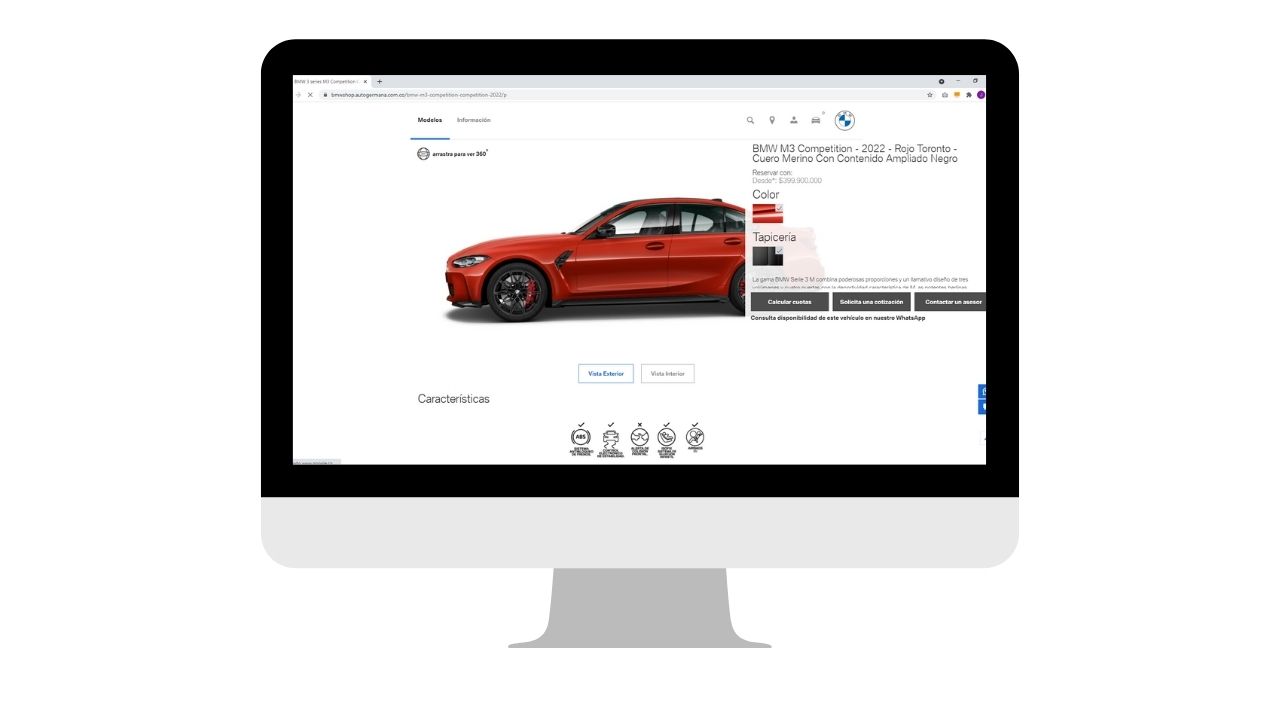Open the car garage icon in header
The height and width of the screenshot is (720, 1280).
tap(816, 120)
